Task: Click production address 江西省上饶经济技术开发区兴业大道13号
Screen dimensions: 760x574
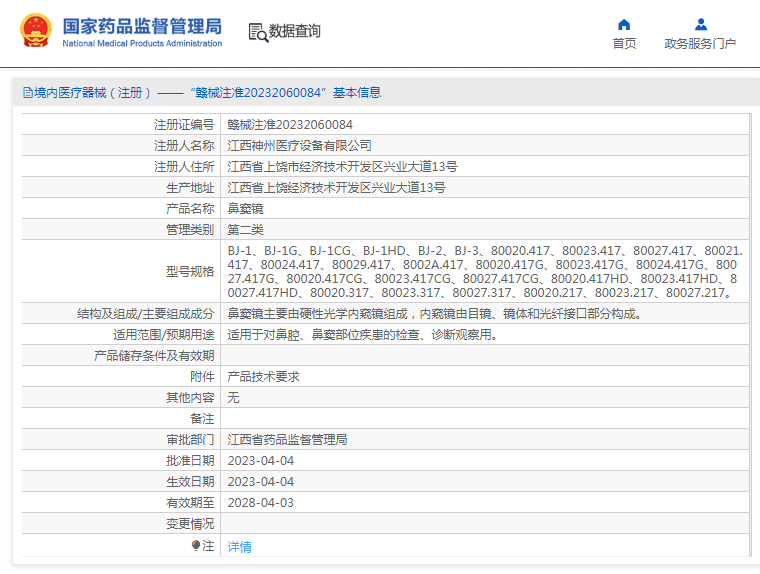Action: (x=336, y=188)
